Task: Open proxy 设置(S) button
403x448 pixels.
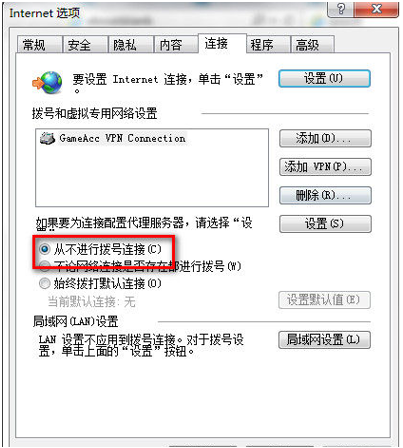Action: click(x=325, y=223)
